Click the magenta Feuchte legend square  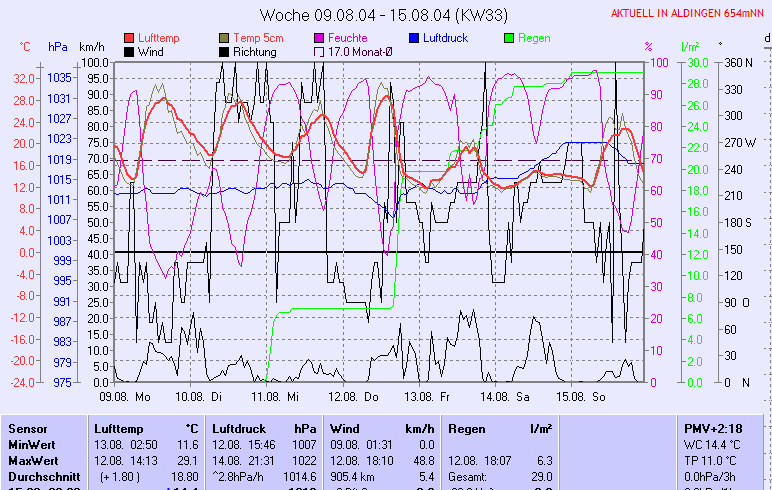click(320, 37)
